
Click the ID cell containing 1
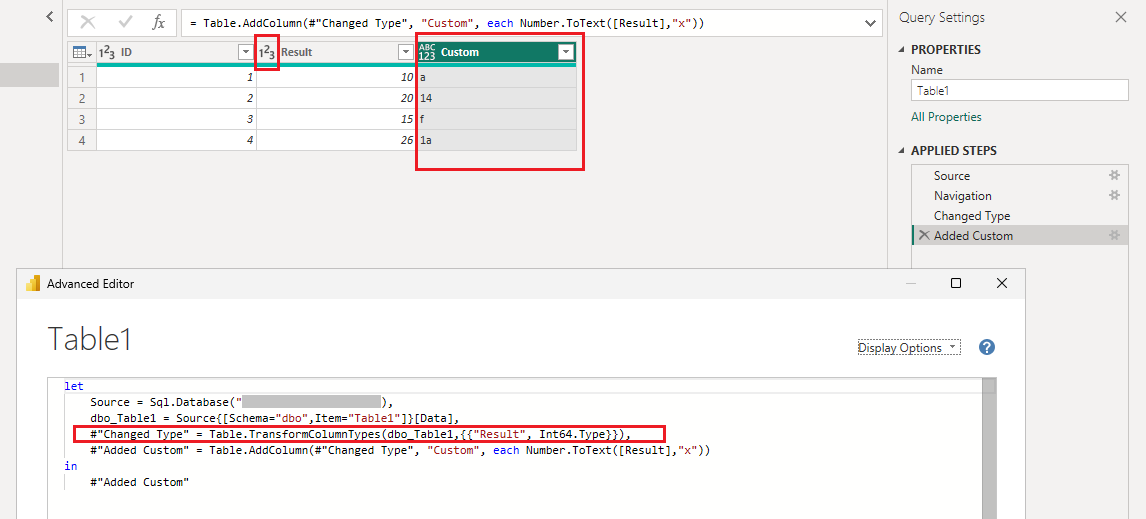tap(176, 77)
